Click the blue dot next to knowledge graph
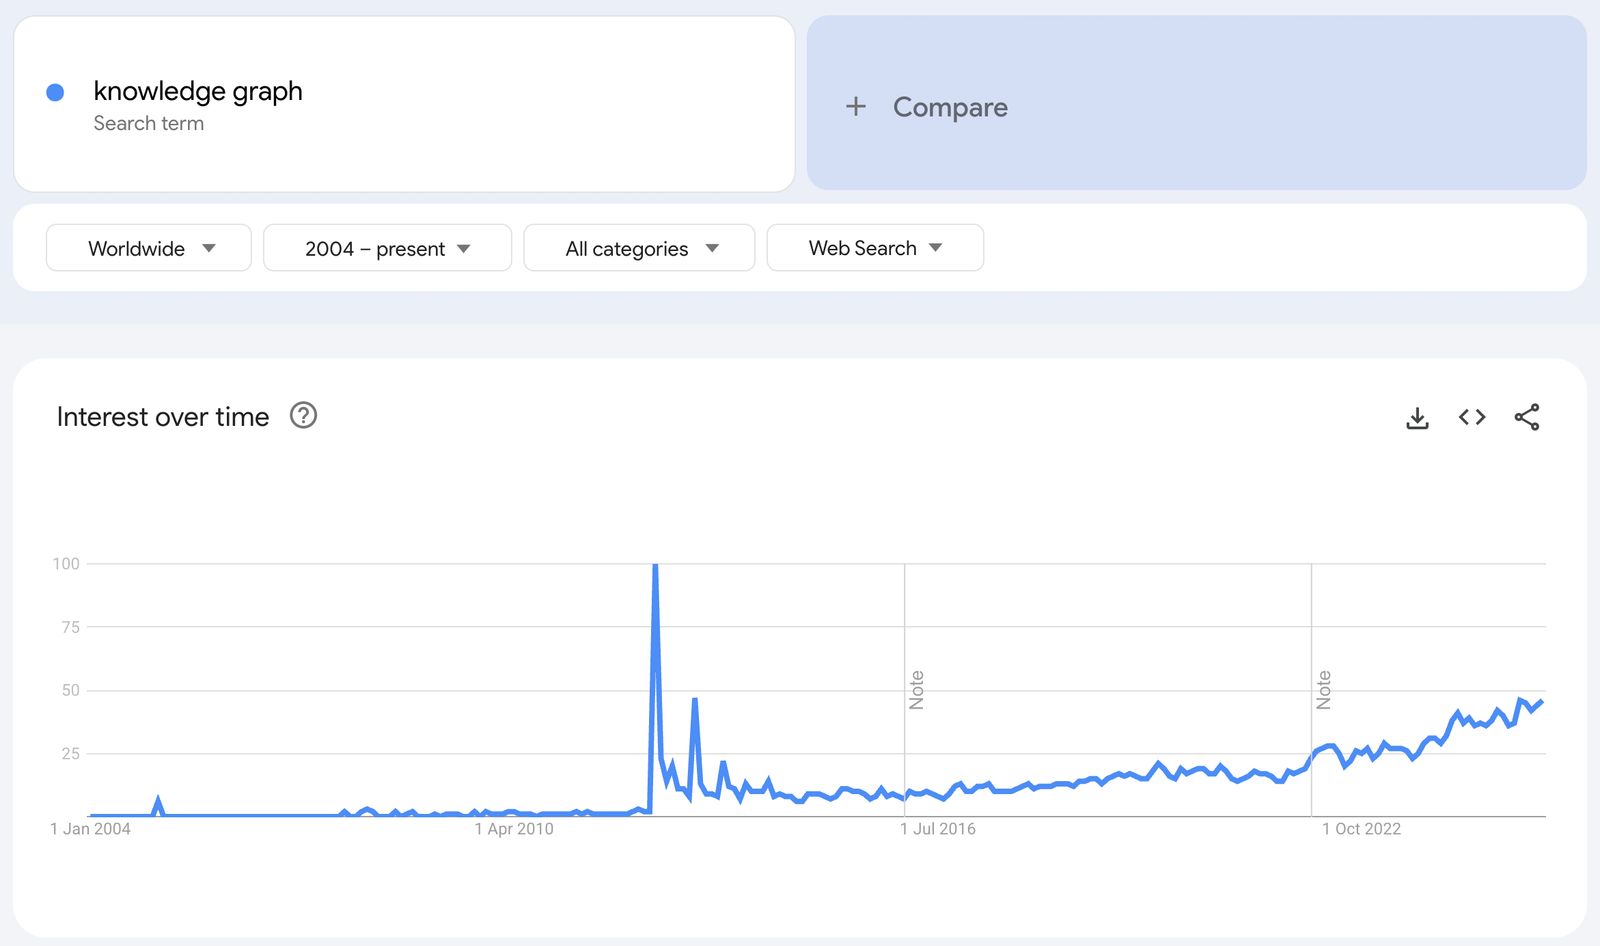This screenshot has height=946, width=1600. 56,92
